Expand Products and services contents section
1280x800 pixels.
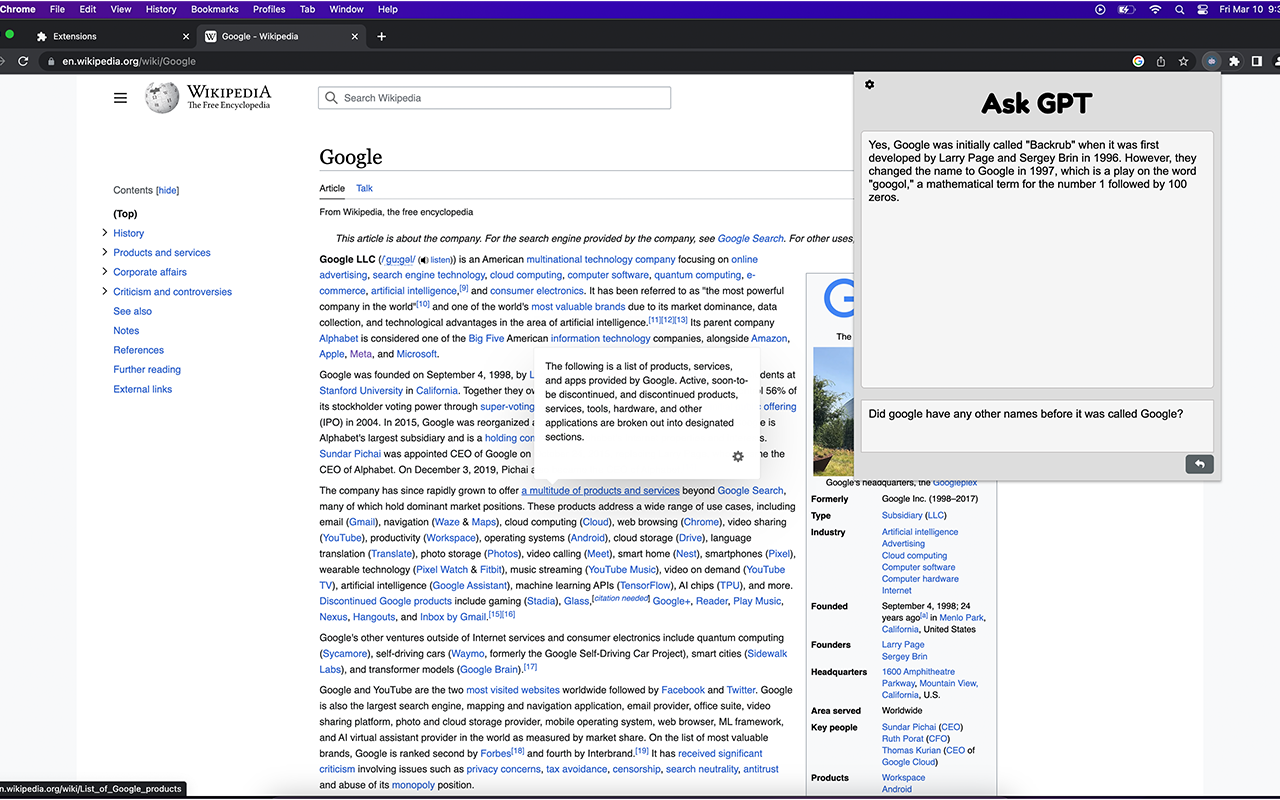tap(104, 252)
